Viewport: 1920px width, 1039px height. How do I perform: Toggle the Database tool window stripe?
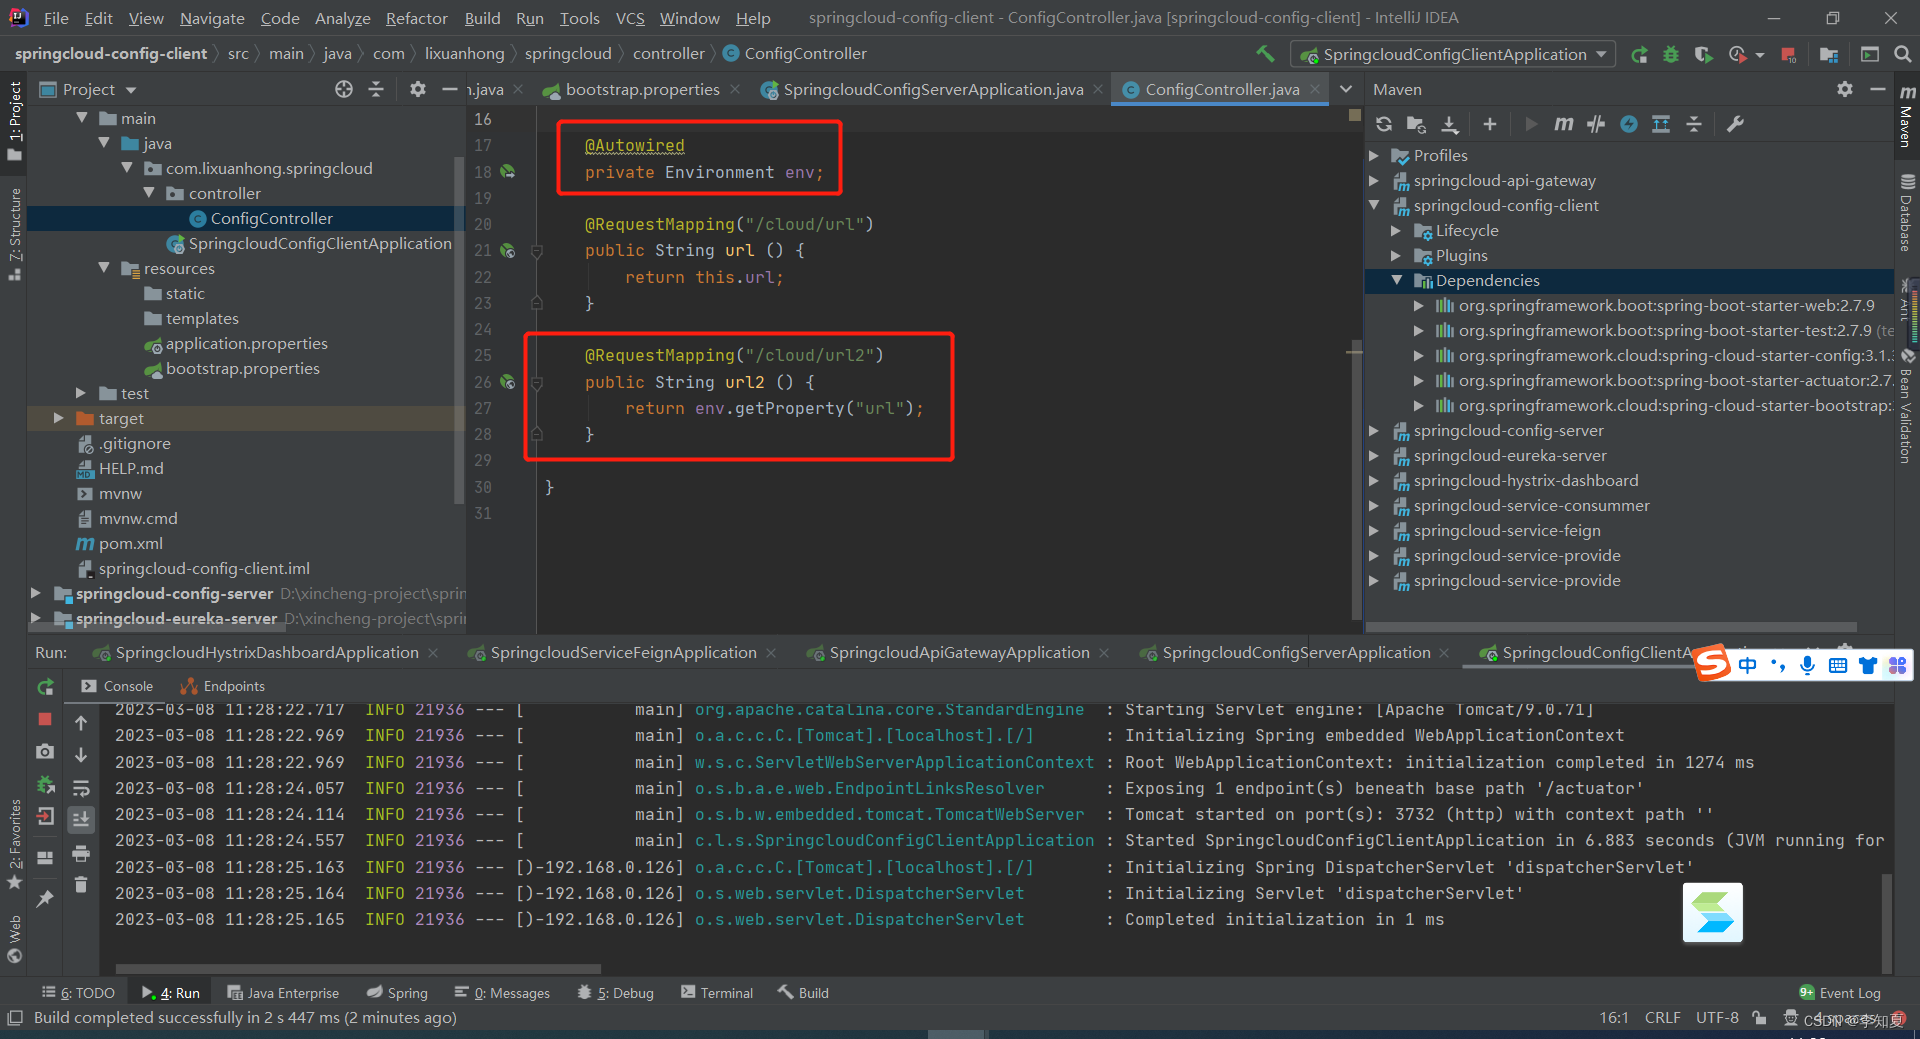(1906, 213)
